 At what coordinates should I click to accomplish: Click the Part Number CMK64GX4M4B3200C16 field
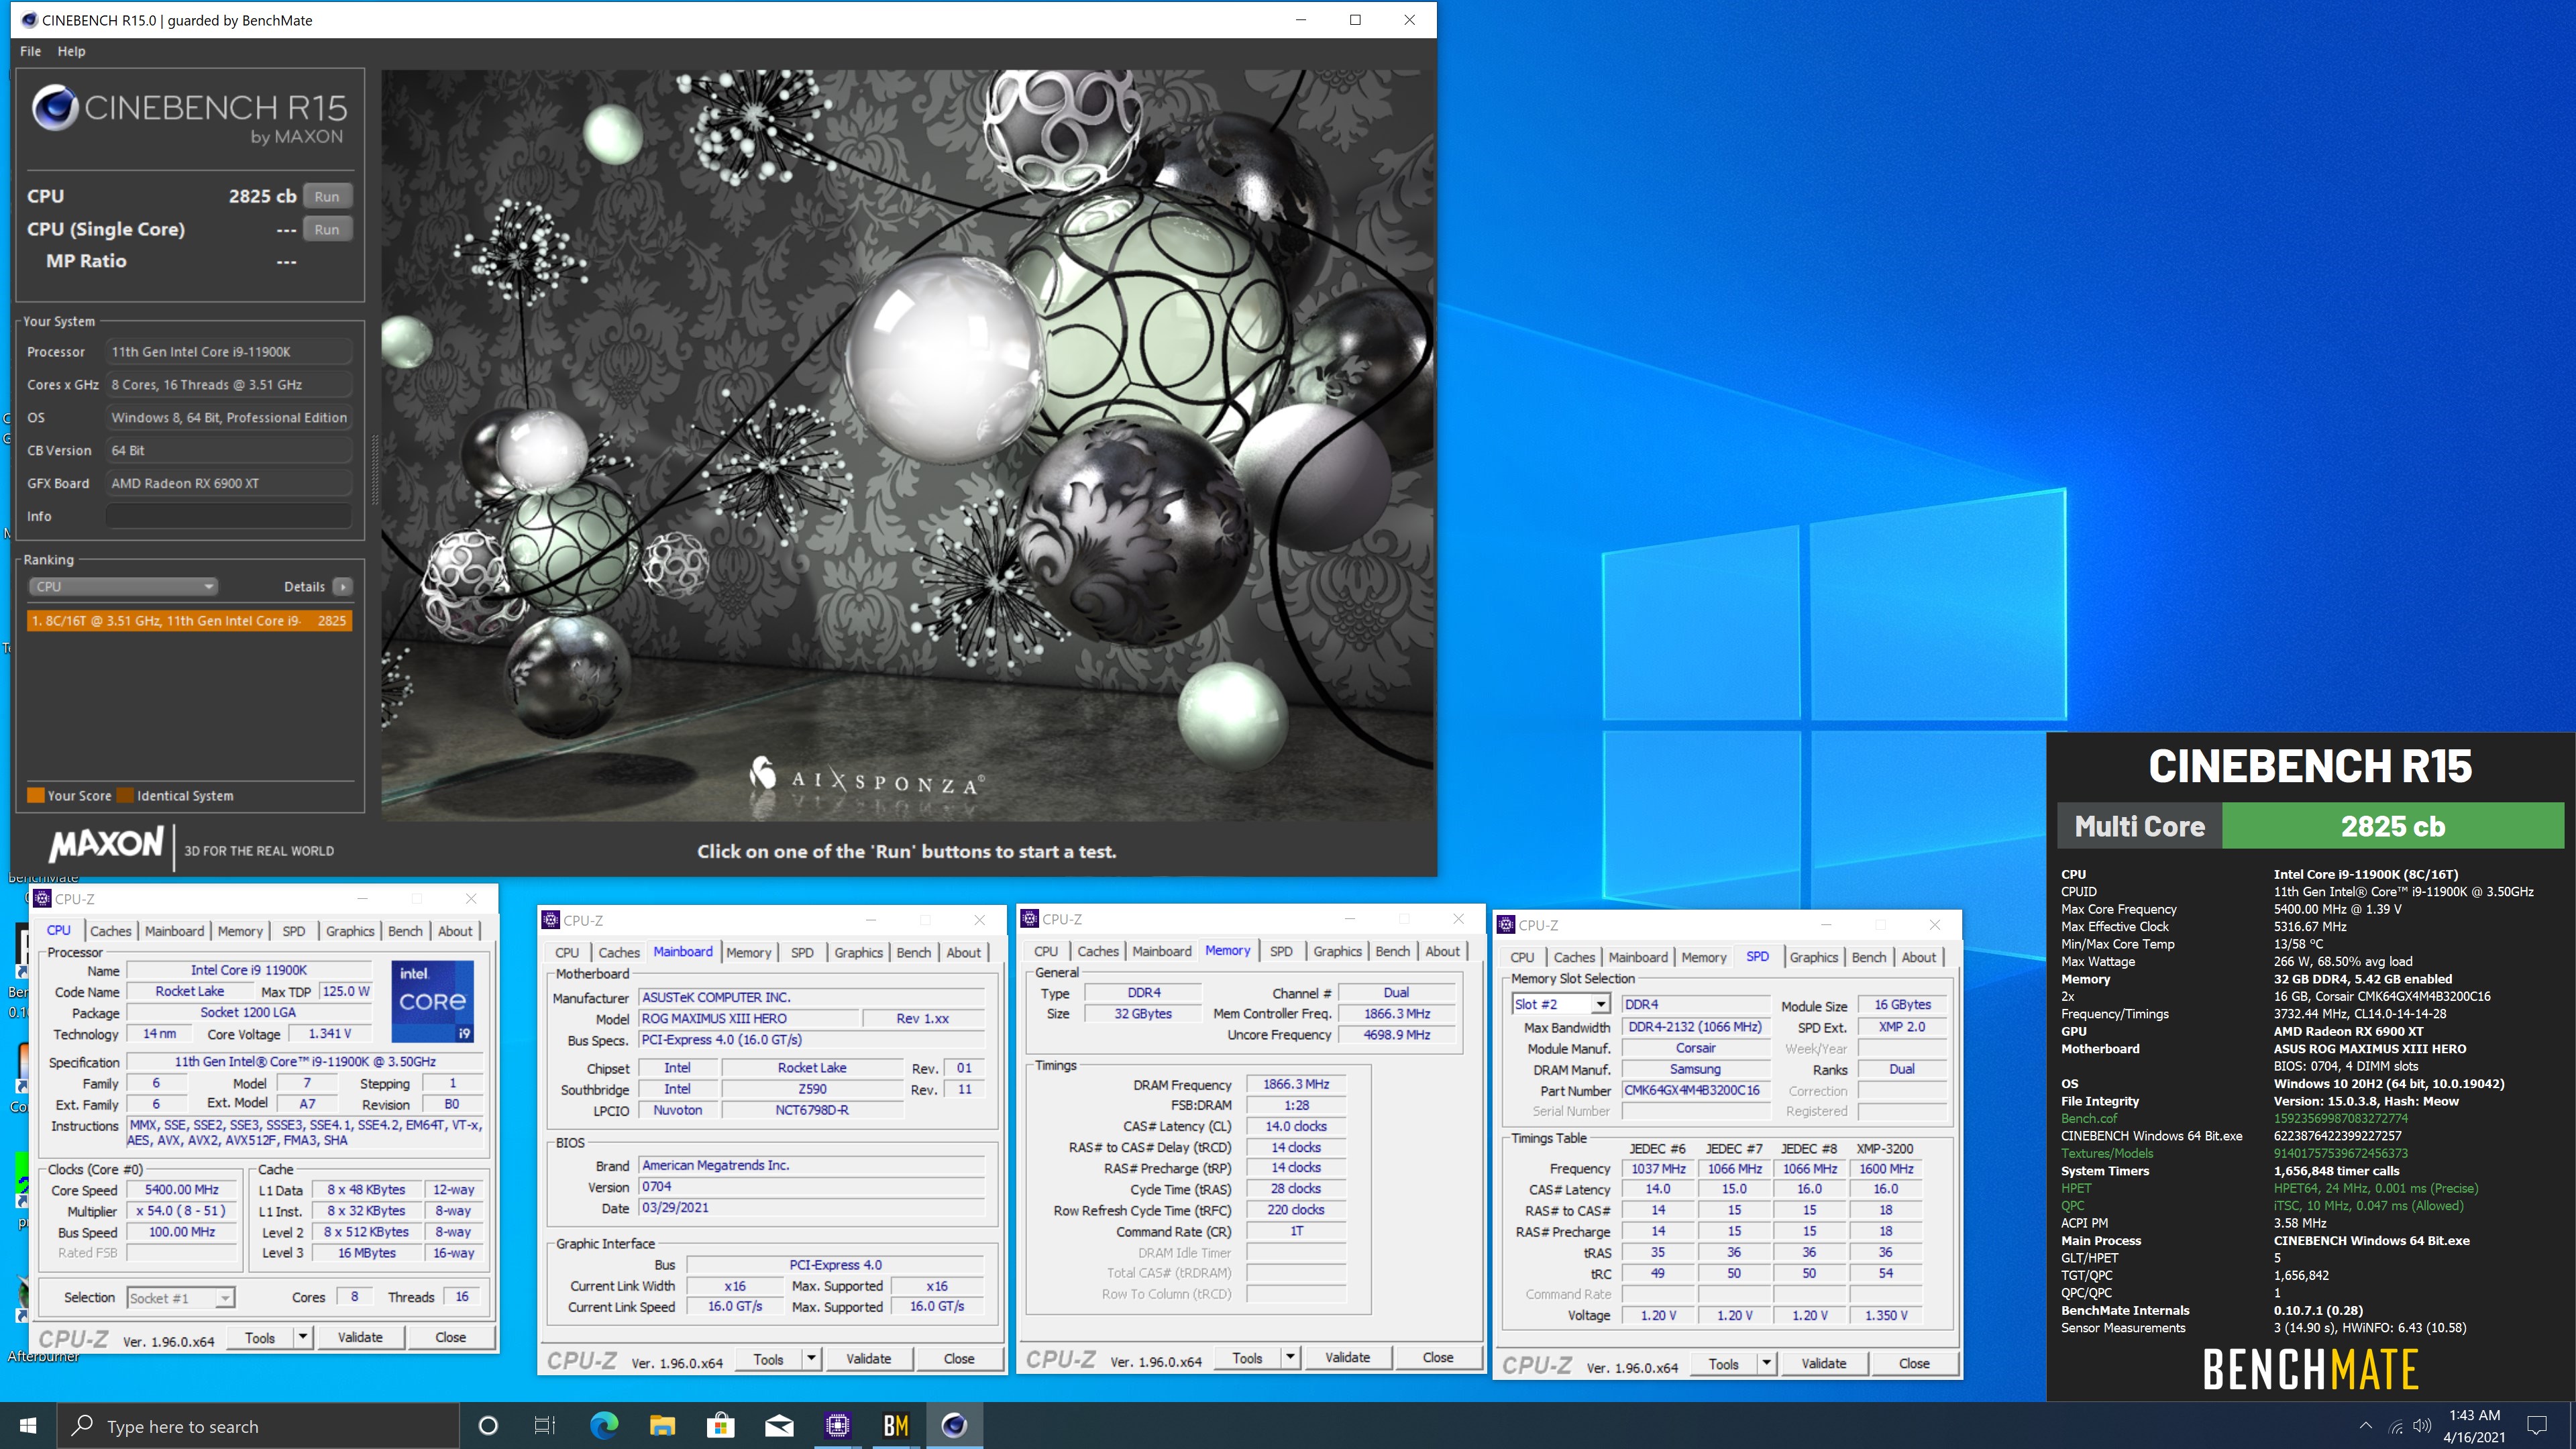click(x=1695, y=1090)
